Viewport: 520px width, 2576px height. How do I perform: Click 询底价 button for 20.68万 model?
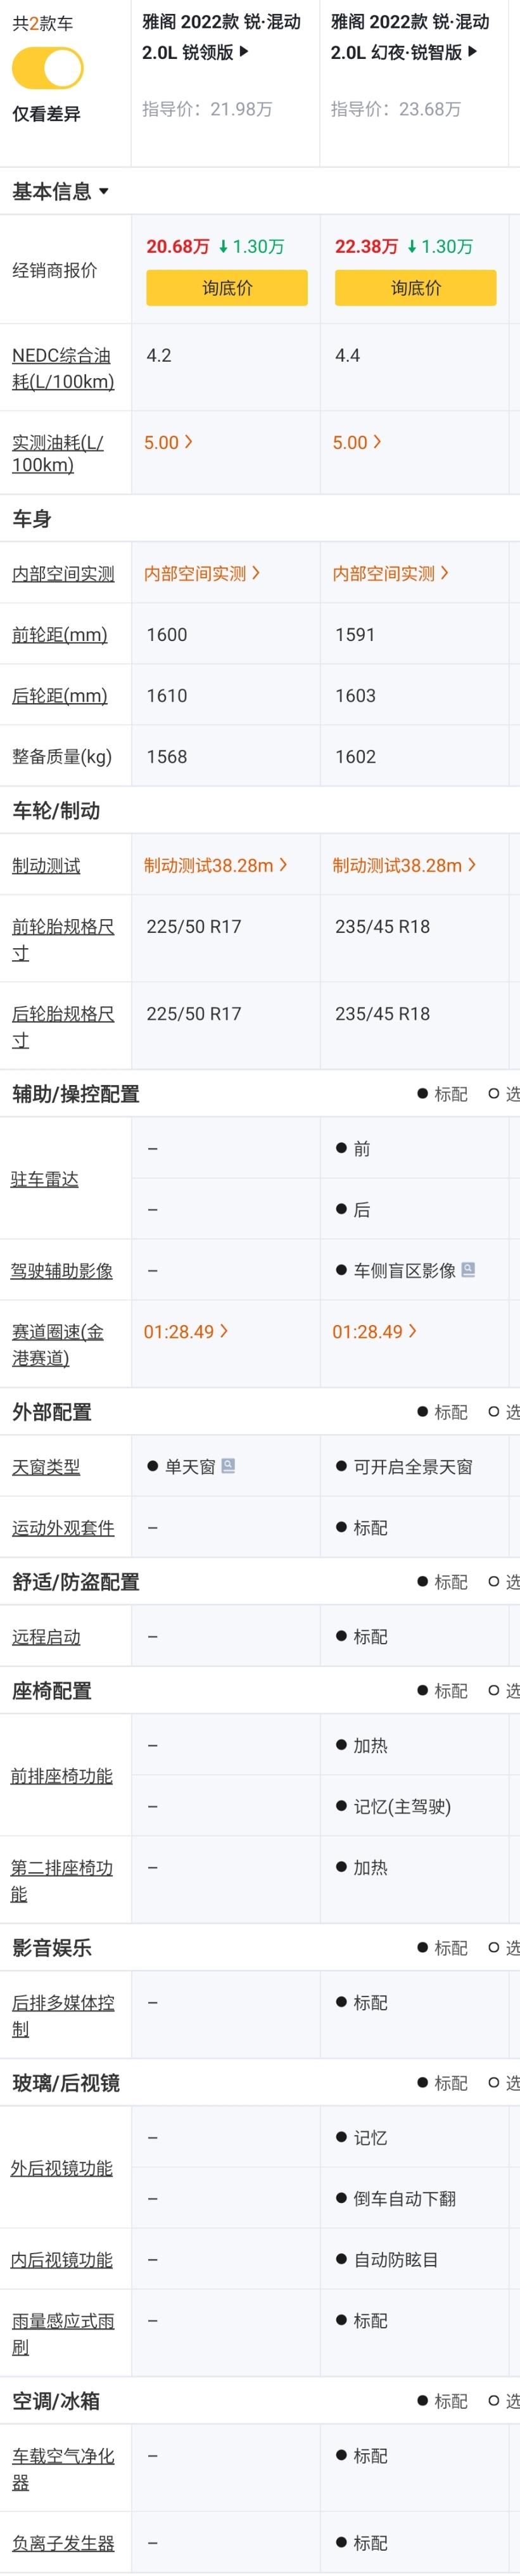pos(227,288)
